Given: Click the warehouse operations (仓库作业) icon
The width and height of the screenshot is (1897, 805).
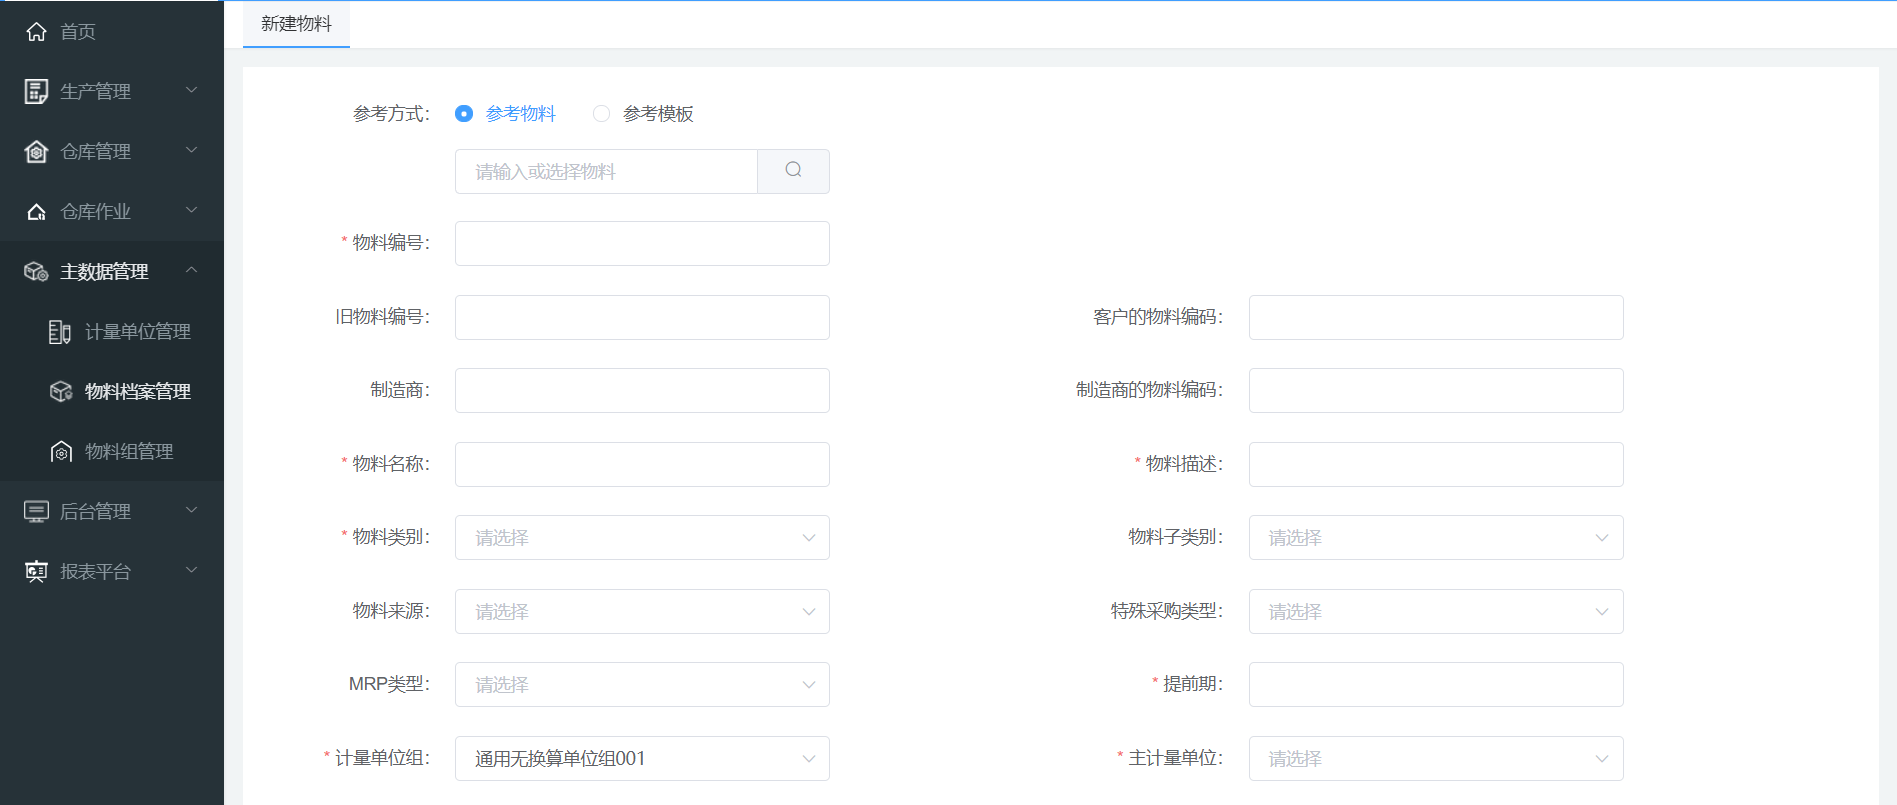Looking at the screenshot, I should click(x=36, y=212).
